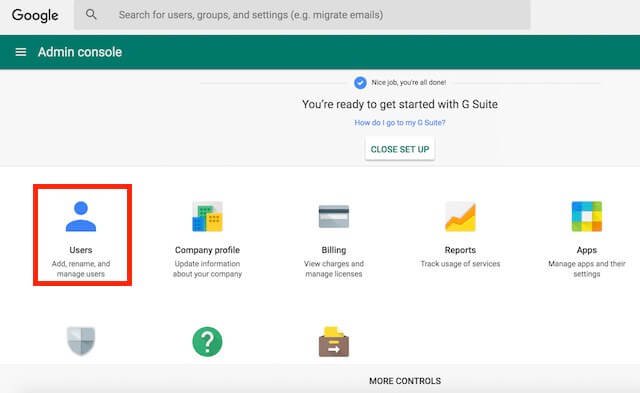This screenshot has width=640, height=393.
Task: Click the CLOSE SET UP button
Action: (x=400, y=149)
